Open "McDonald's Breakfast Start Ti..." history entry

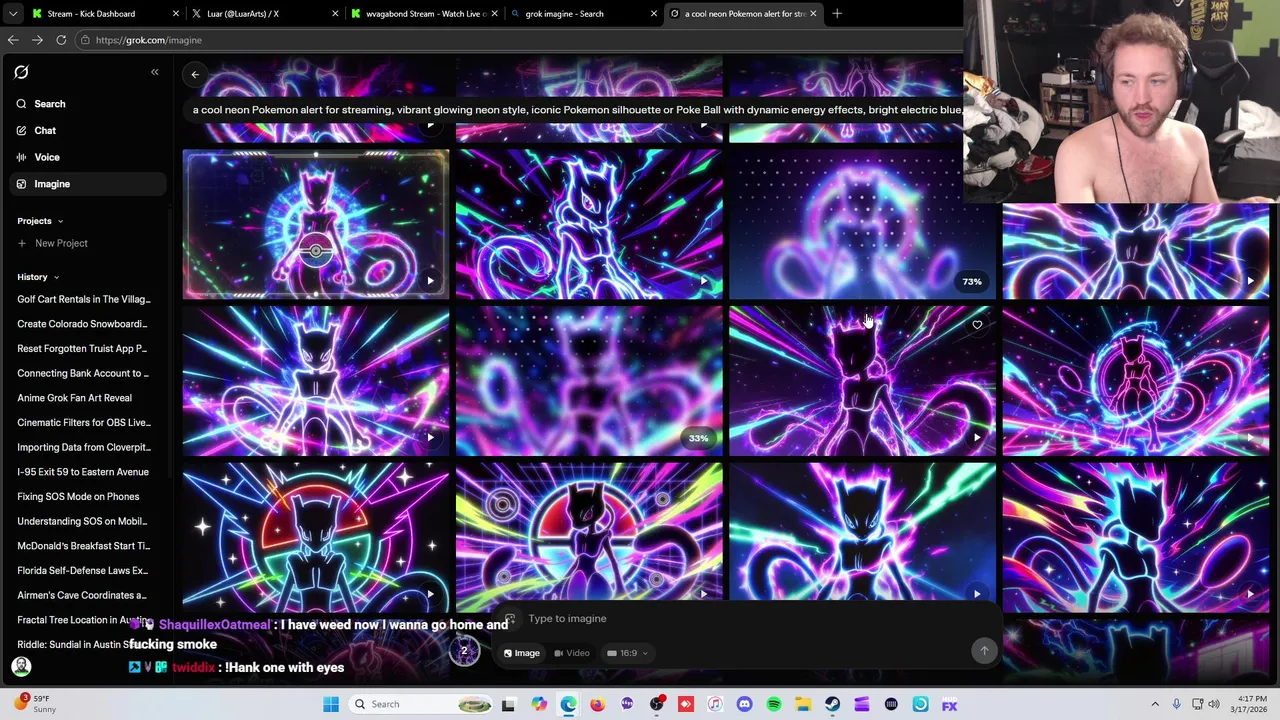coord(84,546)
